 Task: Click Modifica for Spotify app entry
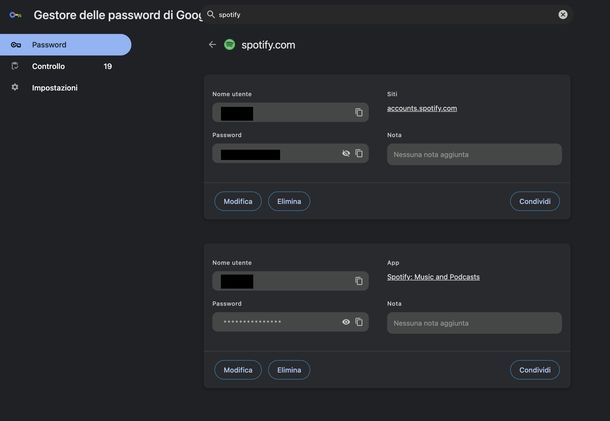238,370
